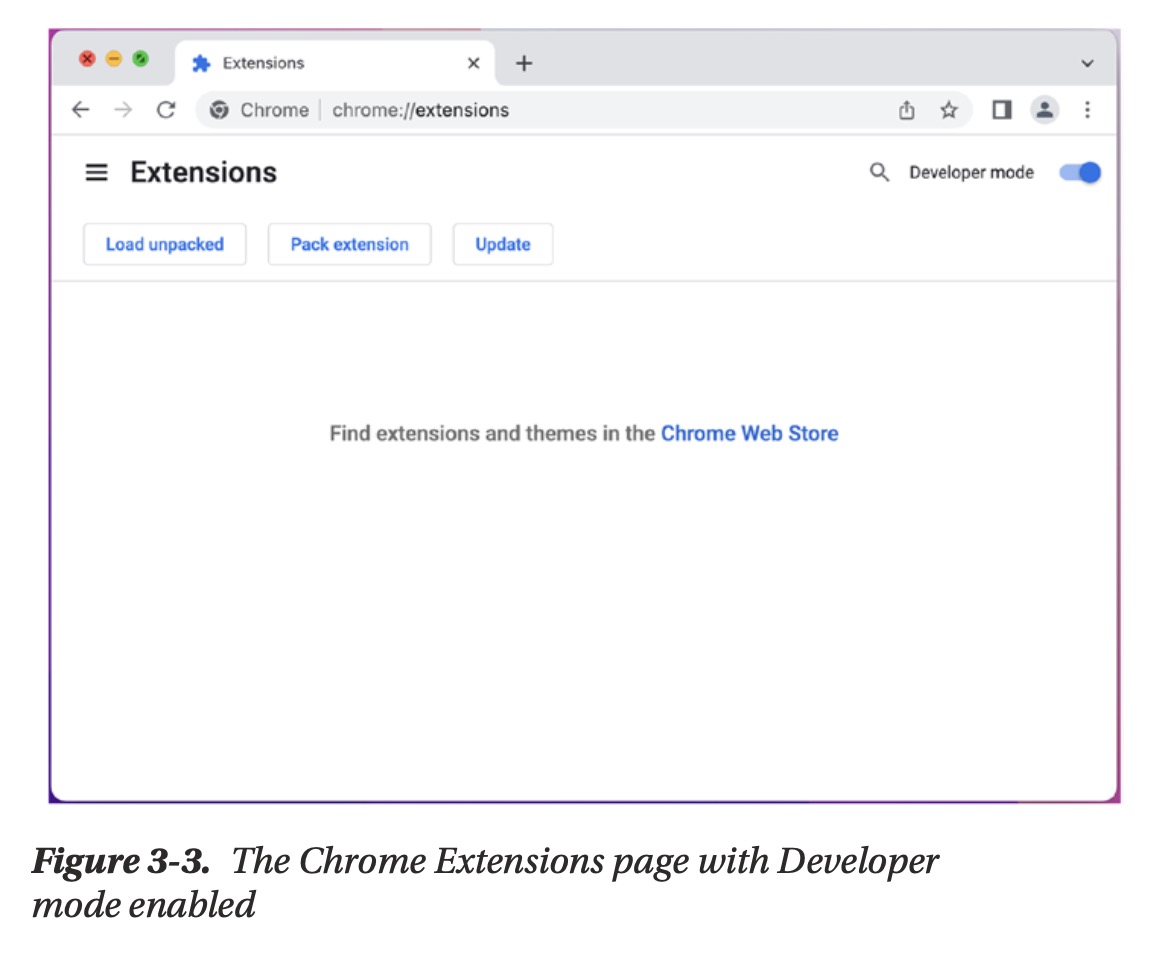Close the Extensions tab
Screen dimensions: 1170x958
pos(473,63)
